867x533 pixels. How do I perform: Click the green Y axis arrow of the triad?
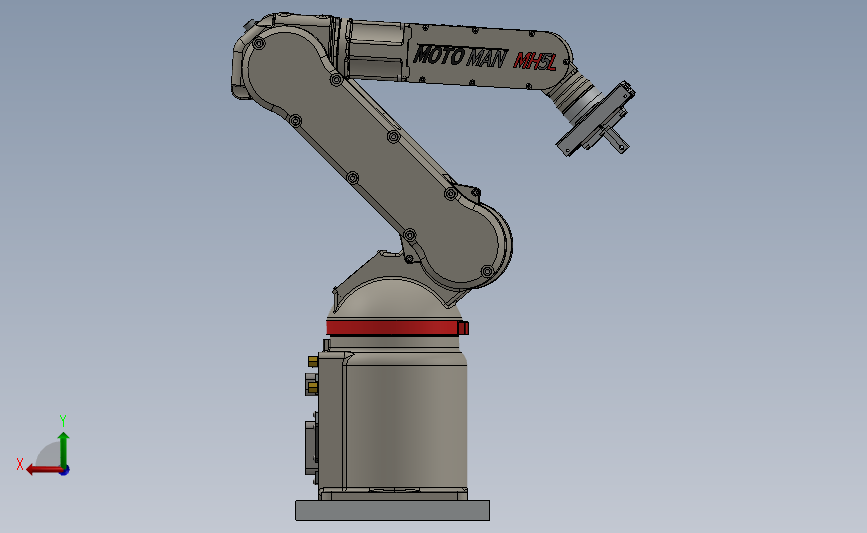pyautogui.click(x=64, y=449)
